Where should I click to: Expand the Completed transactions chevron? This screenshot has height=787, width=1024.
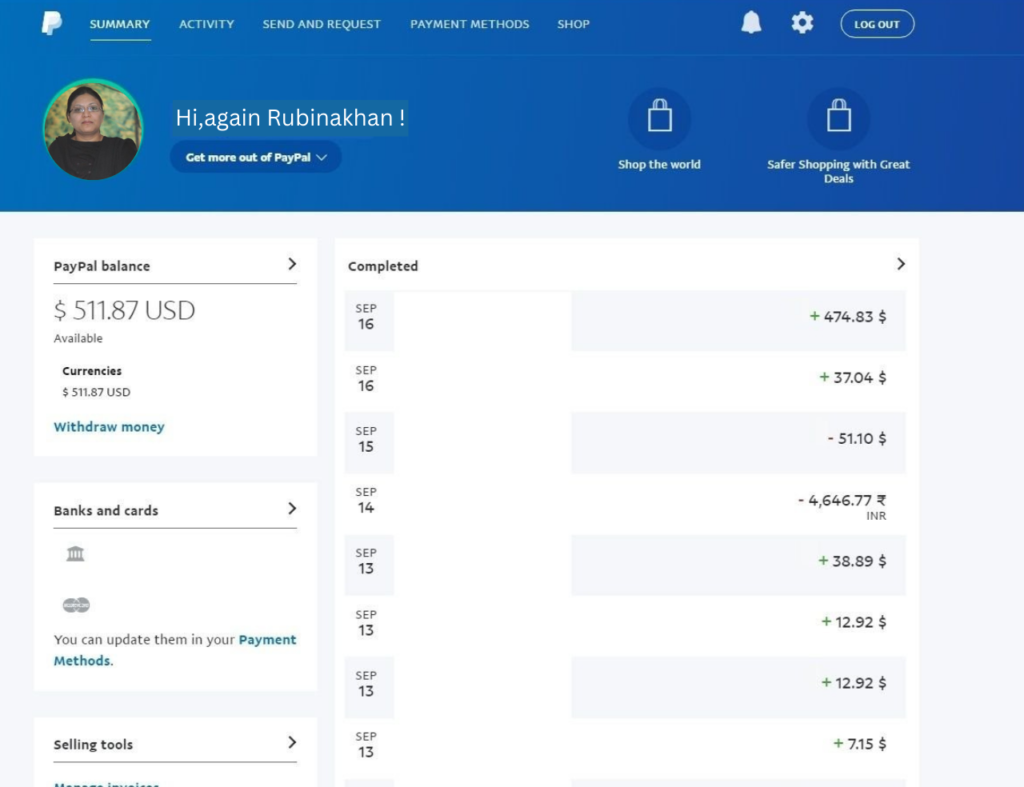(x=901, y=264)
